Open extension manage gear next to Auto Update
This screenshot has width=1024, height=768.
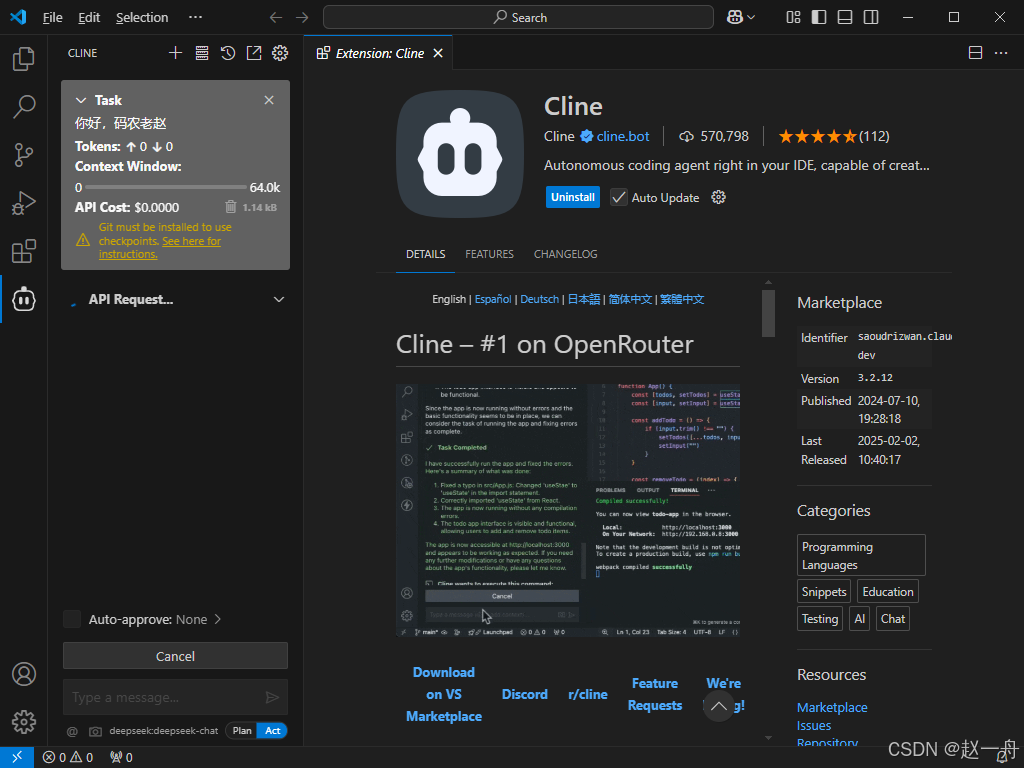tap(718, 197)
